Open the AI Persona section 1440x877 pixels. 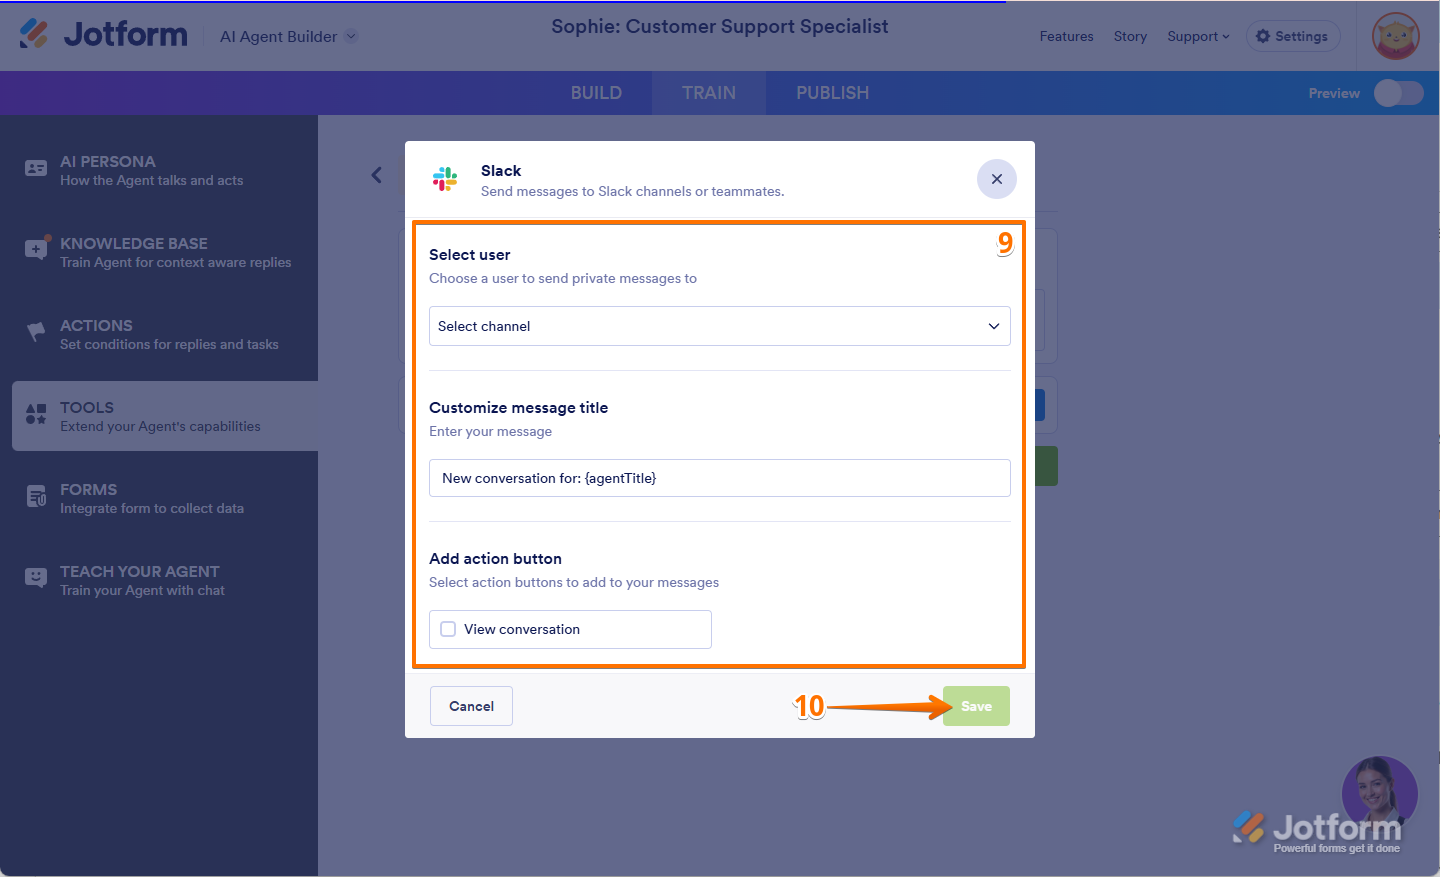[165, 170]
